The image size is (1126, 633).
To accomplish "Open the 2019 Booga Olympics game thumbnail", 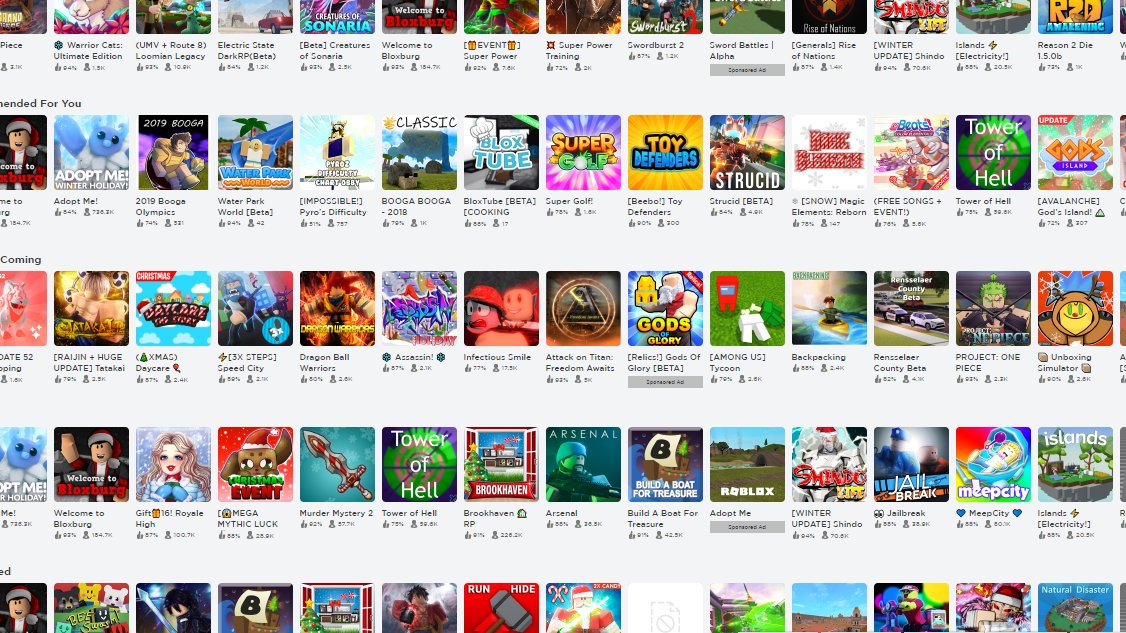I will [x=172, y=152].
